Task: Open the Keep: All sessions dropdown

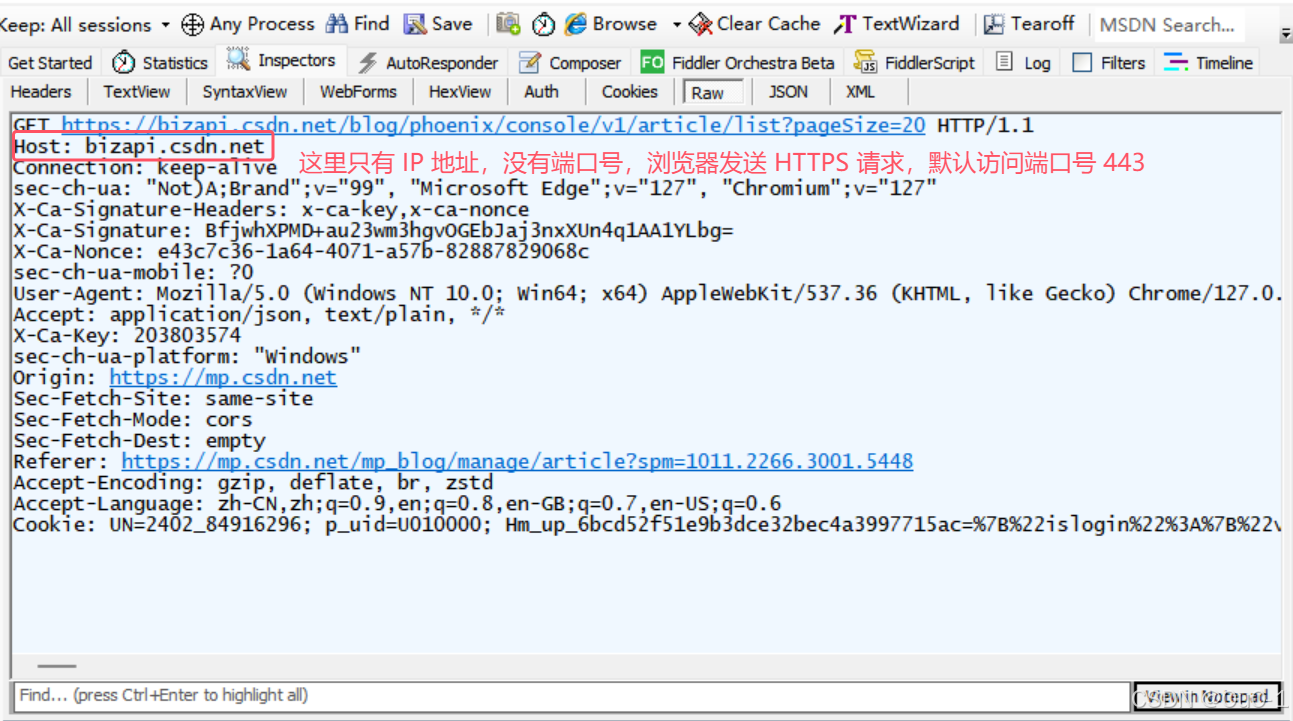Action: tap(86, 25)
